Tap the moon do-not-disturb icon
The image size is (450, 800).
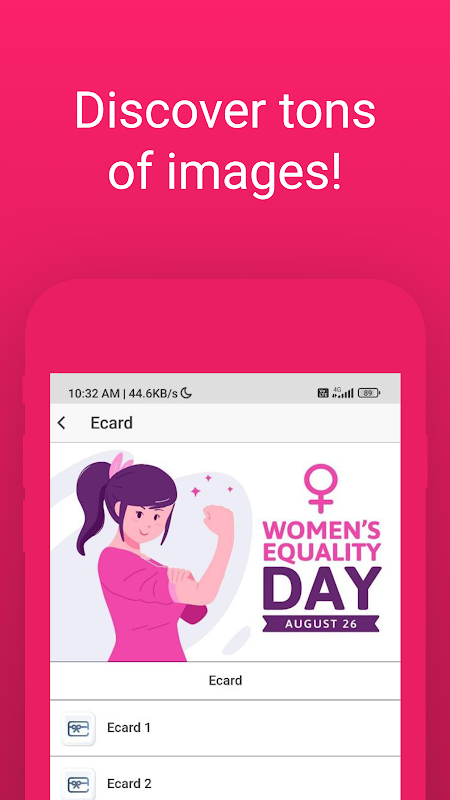pos(186,392)
